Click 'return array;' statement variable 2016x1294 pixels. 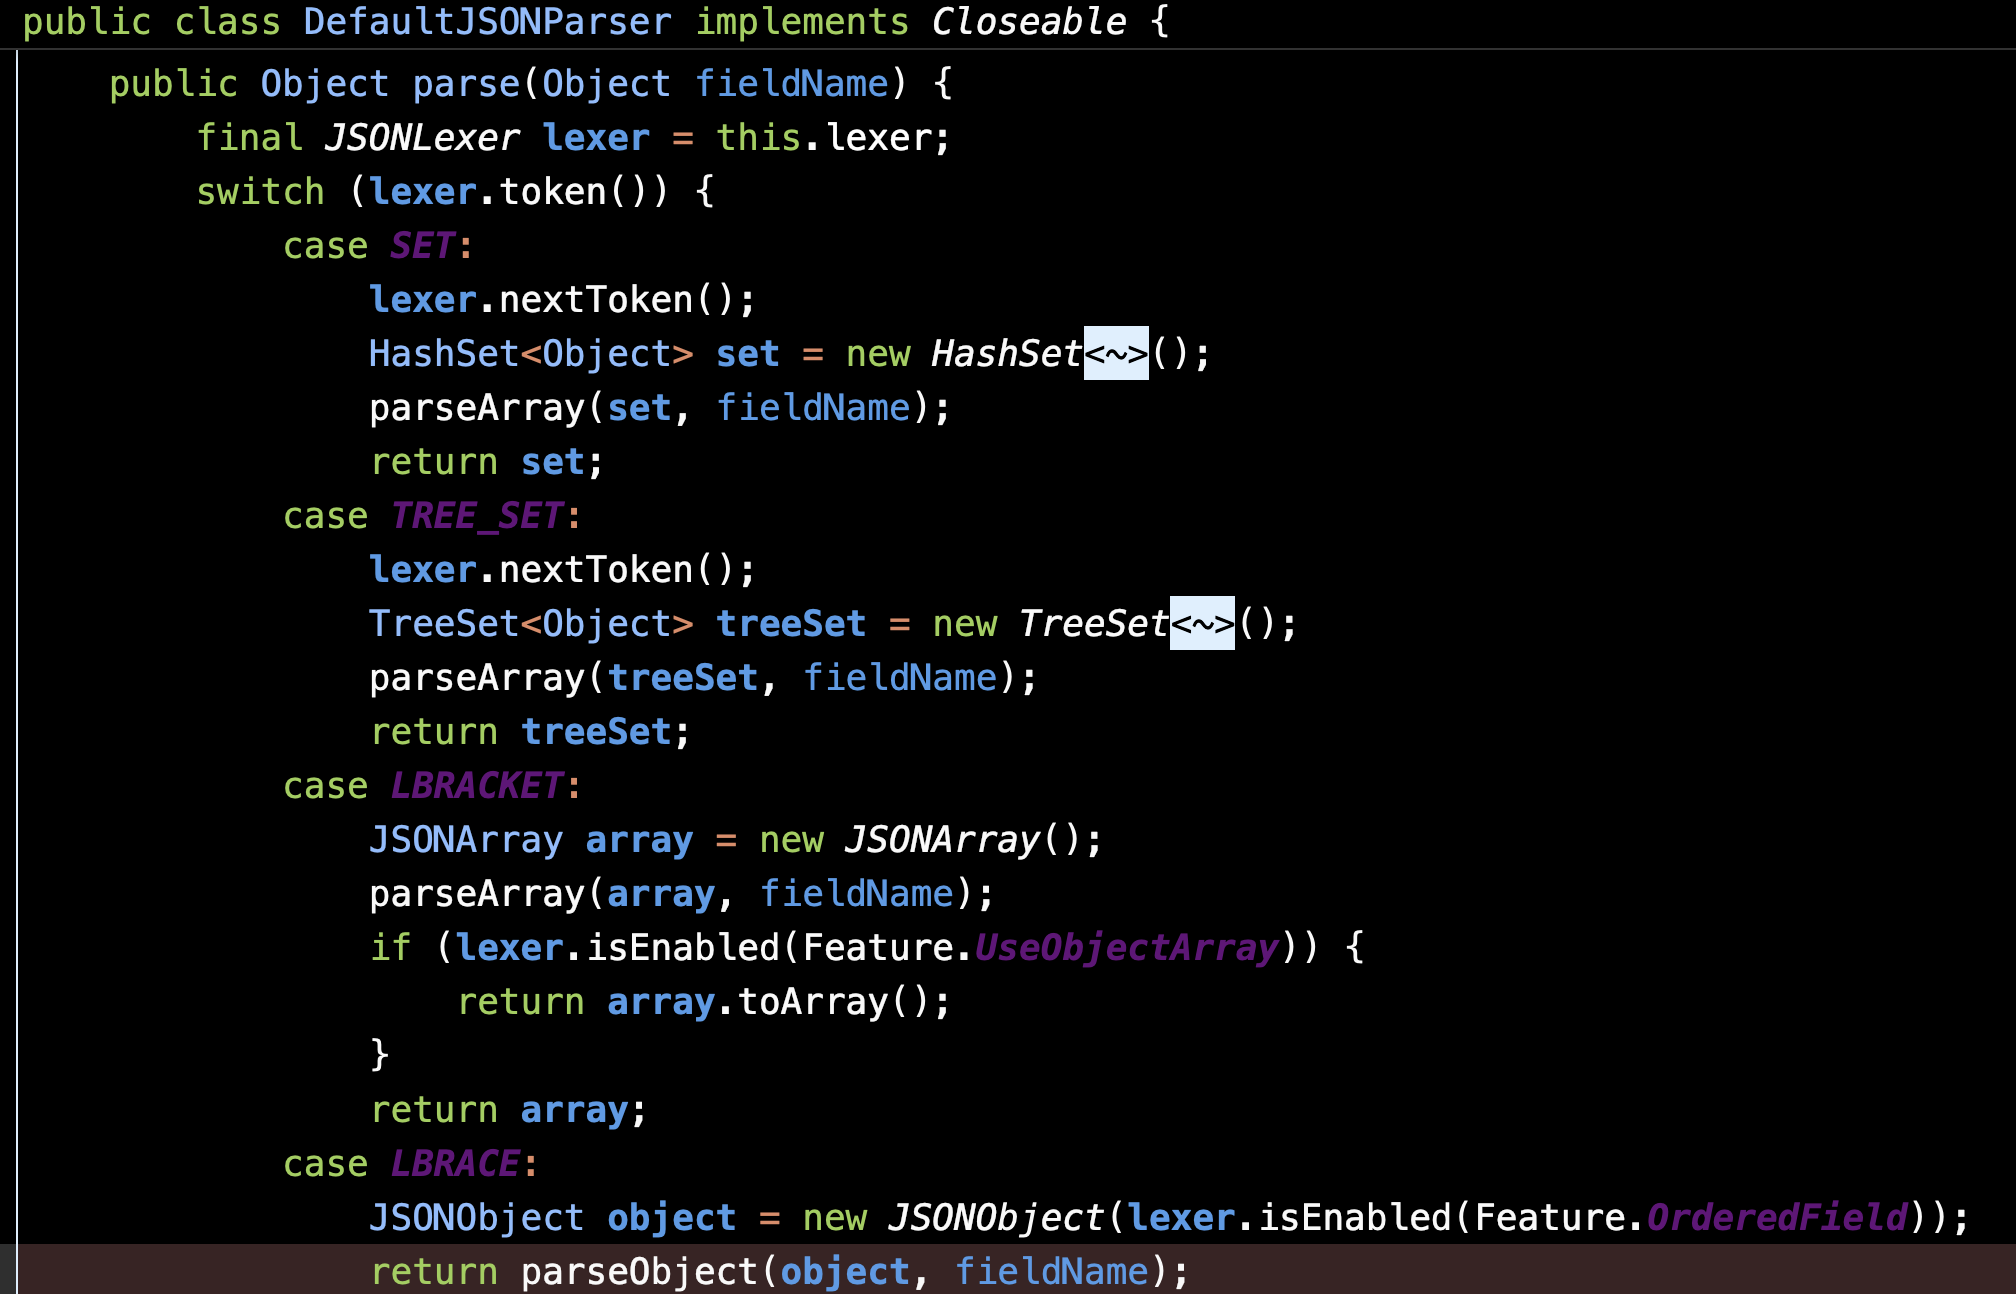click(574, 1110)
